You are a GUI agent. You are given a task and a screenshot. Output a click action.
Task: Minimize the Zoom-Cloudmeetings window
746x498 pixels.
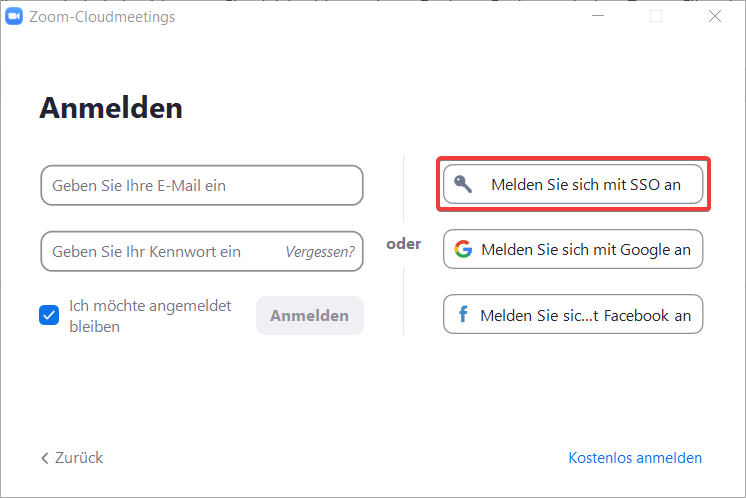[598, 16]
